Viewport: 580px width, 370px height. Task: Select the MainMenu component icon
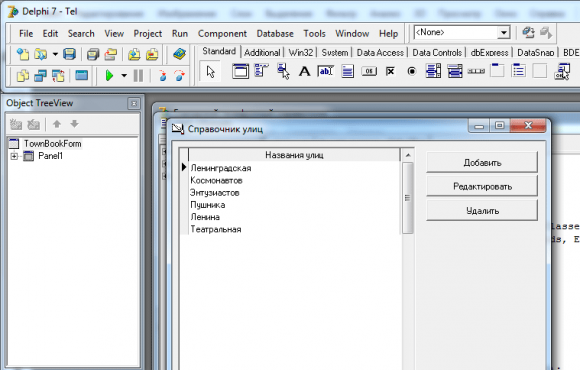coord(262,71)
